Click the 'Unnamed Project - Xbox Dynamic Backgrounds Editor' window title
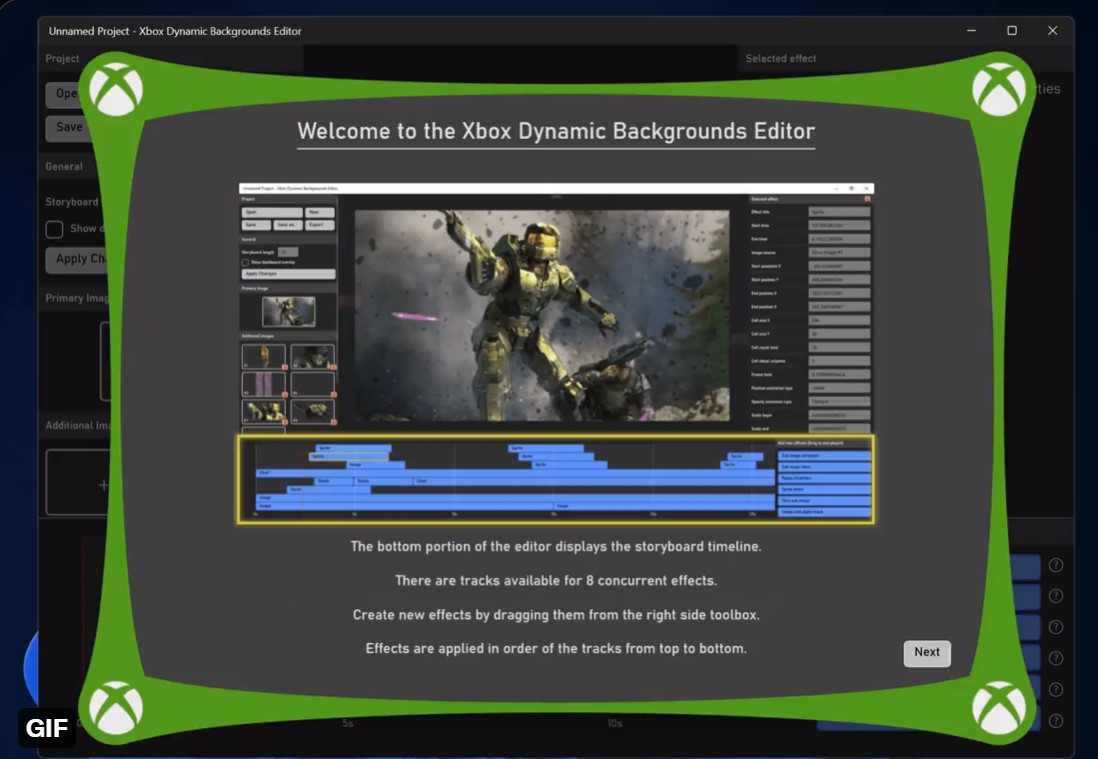Viewport: 1098px width, 759px height. coord(175,32)
